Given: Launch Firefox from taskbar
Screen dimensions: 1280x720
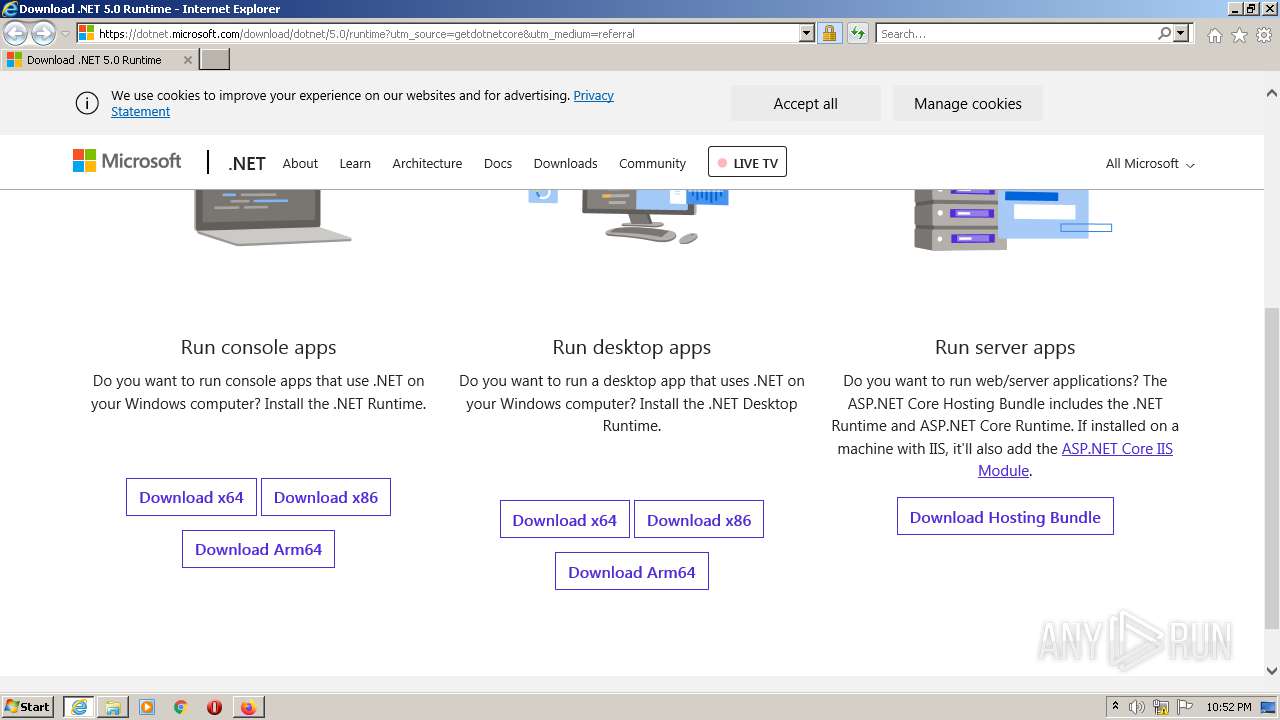Looking at the screenshot, I should (x=248, y=707).
